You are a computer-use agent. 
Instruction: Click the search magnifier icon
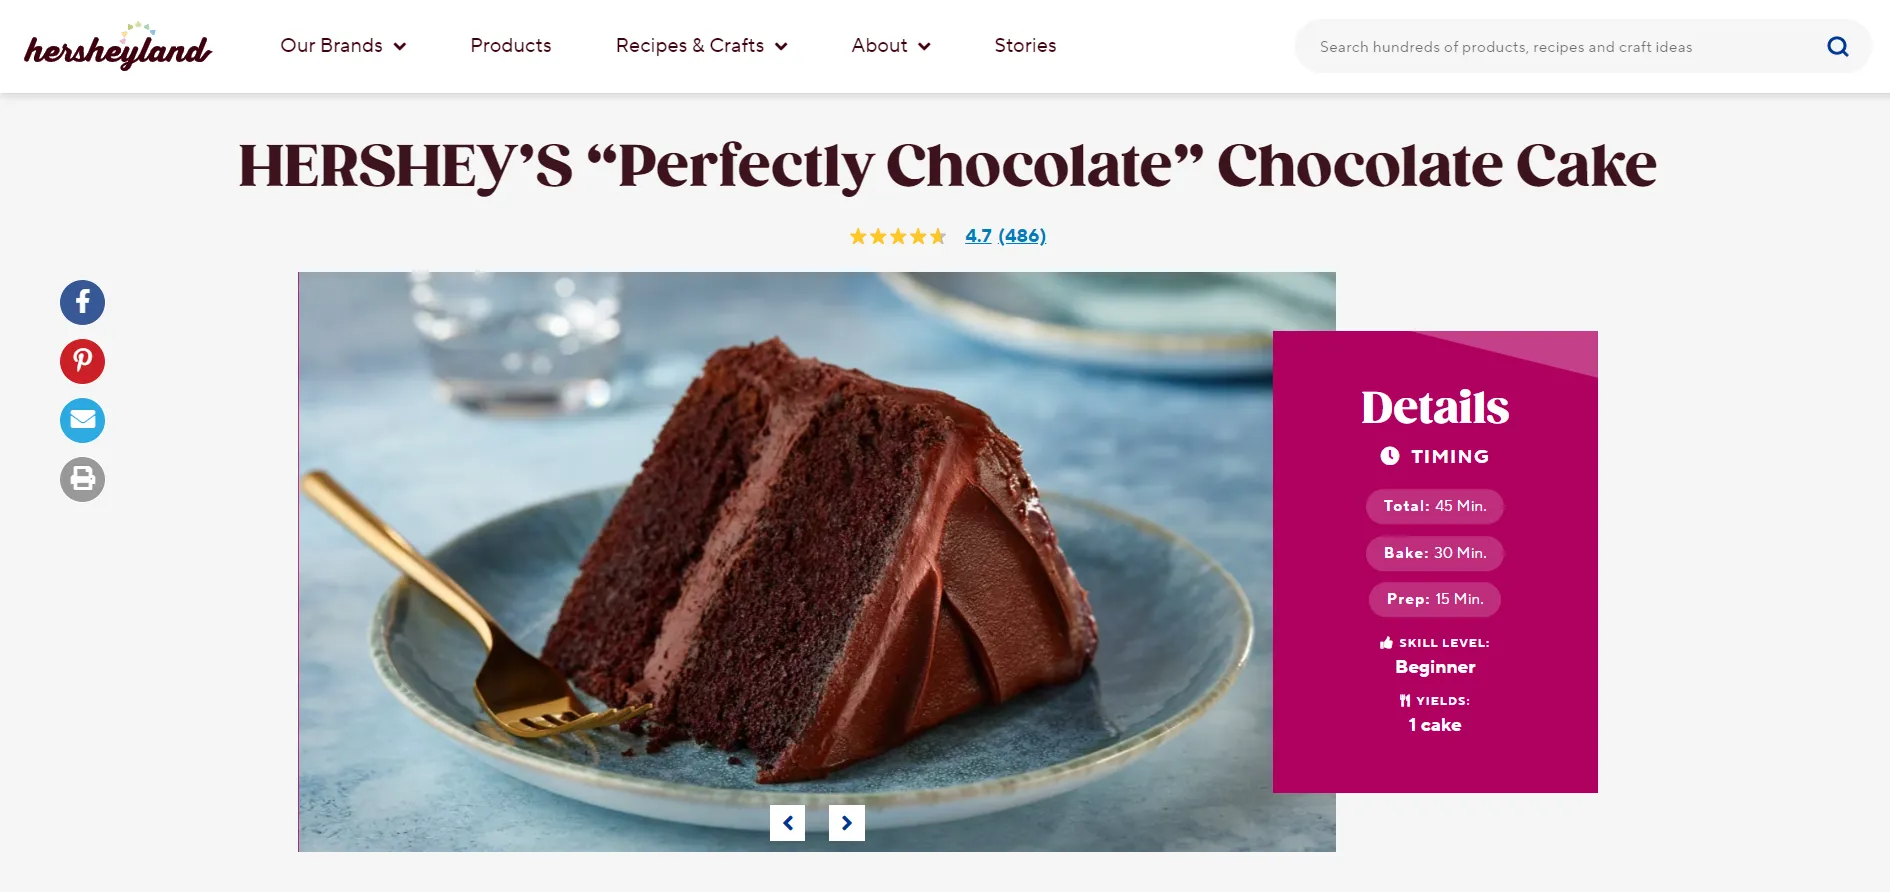(x=1837, y=46)
